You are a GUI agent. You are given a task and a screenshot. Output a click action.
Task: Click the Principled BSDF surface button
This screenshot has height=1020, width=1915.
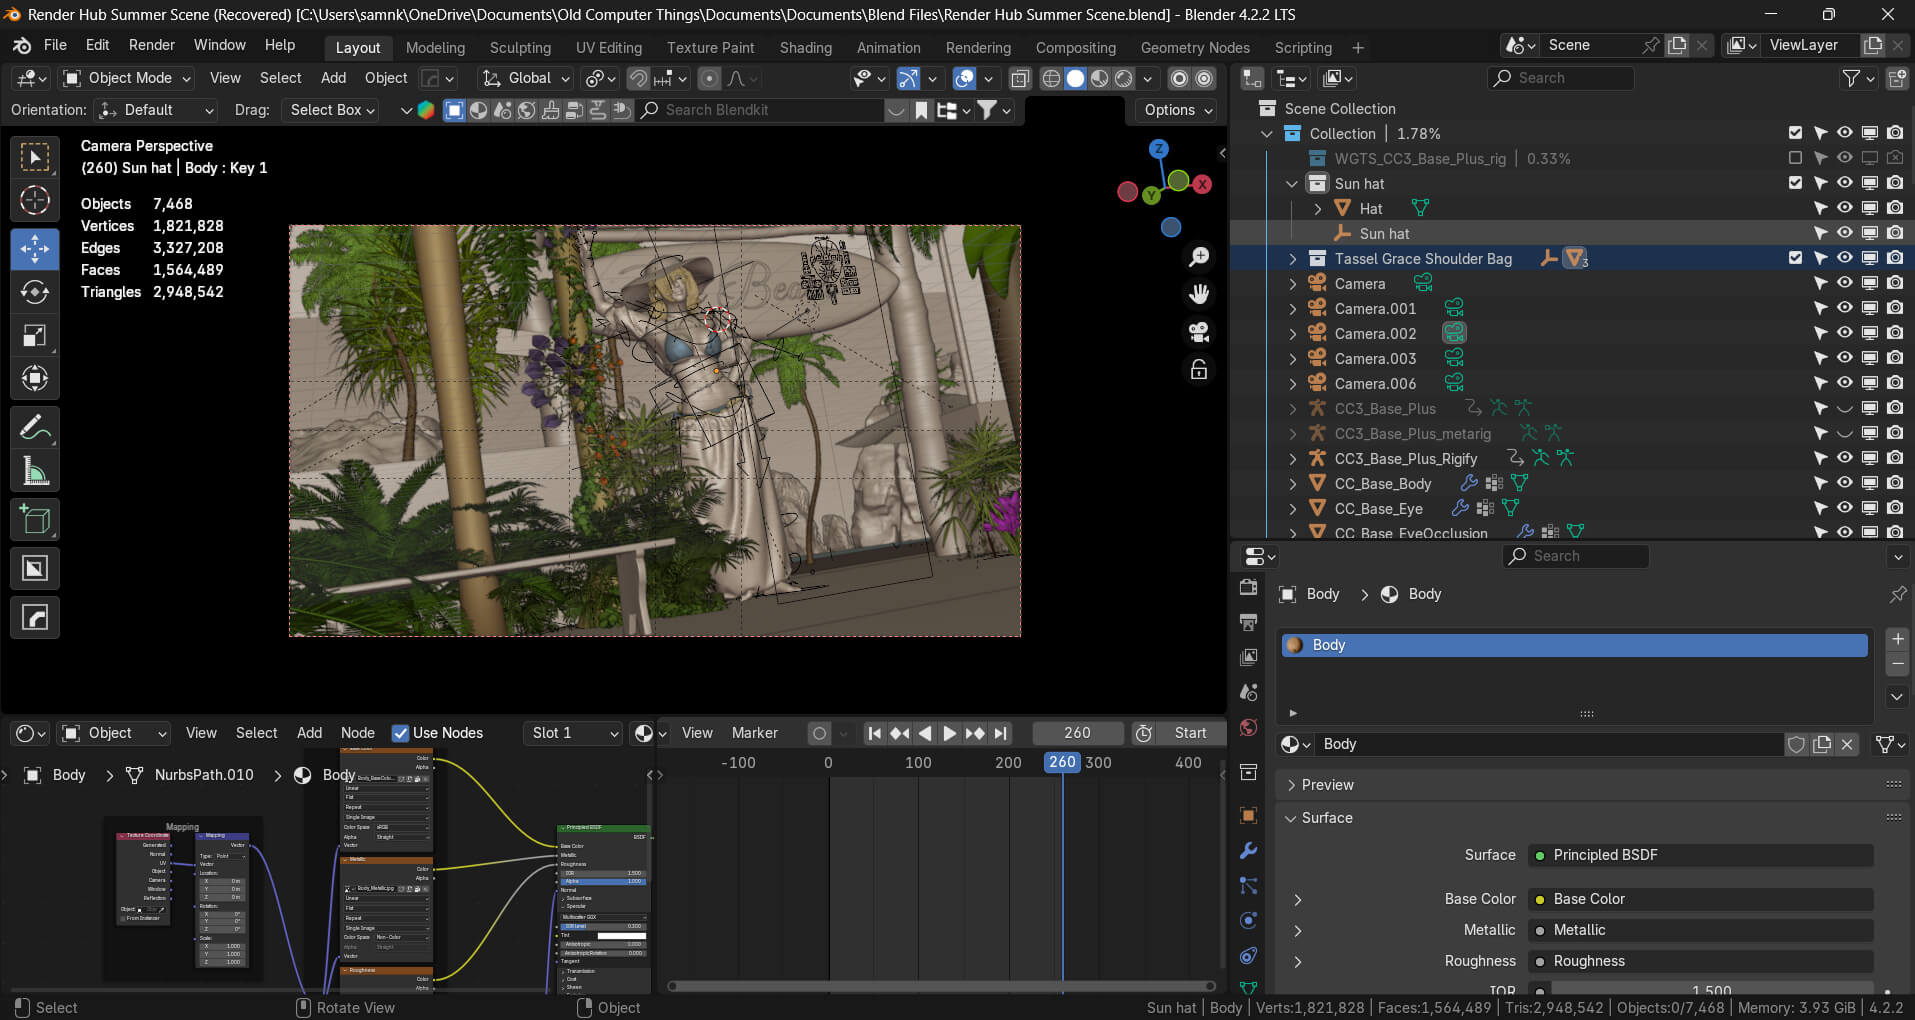click(x=1700, y=855)
